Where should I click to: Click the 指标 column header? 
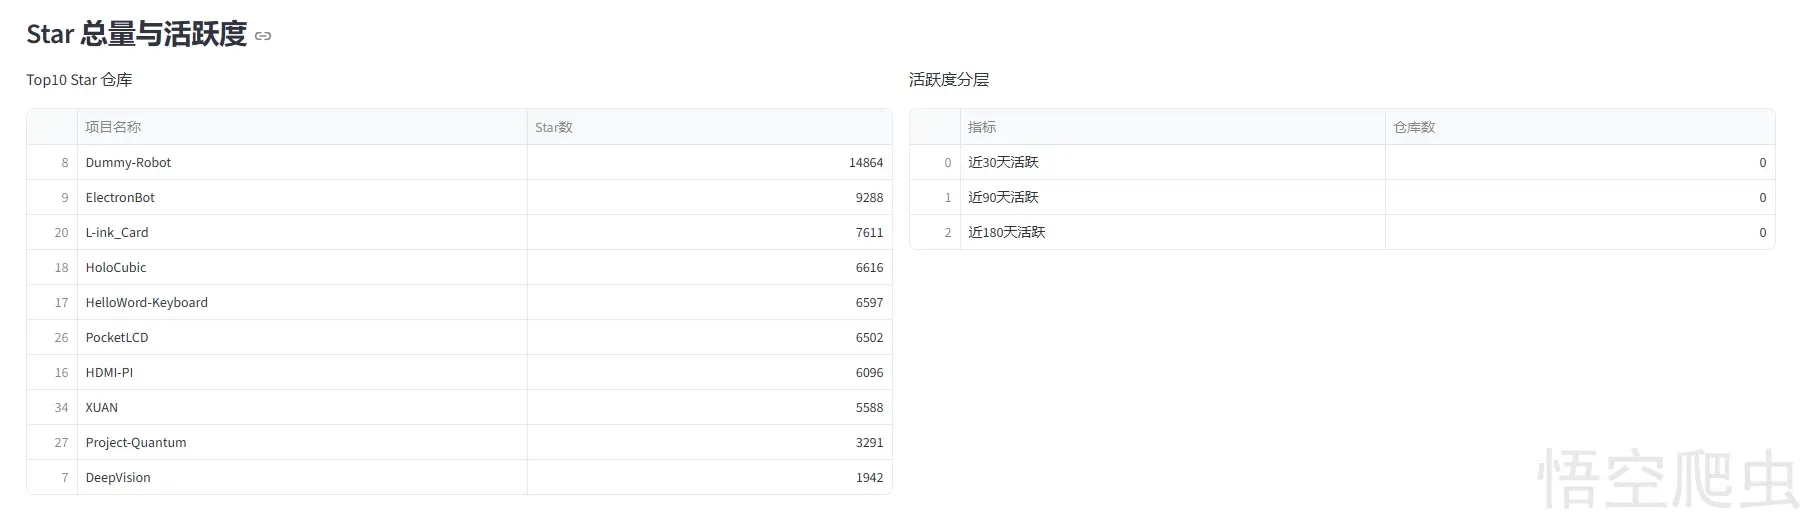[x=982, y=127]
